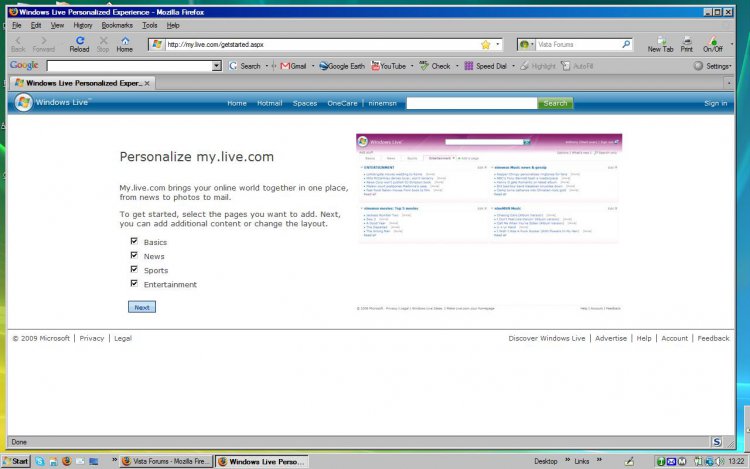Click the Feedback footer link
750x469 pixels.
[x=713, y=338]
